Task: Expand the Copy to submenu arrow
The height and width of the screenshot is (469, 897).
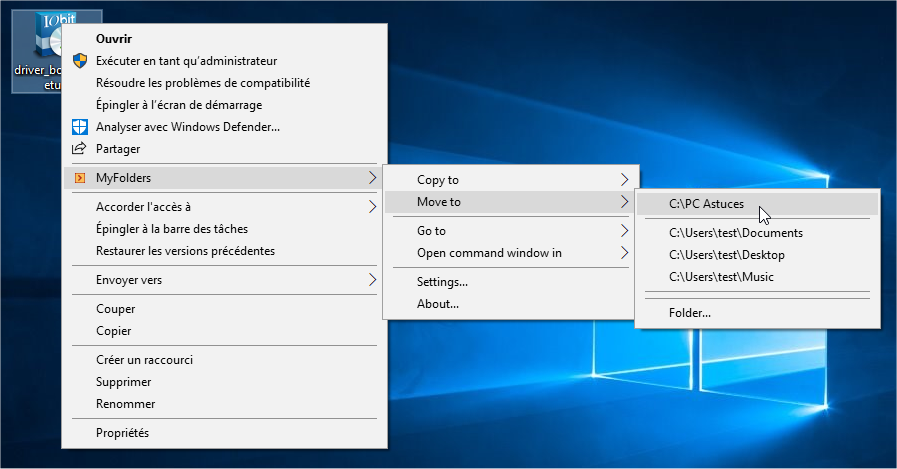Action: (625, 180)
